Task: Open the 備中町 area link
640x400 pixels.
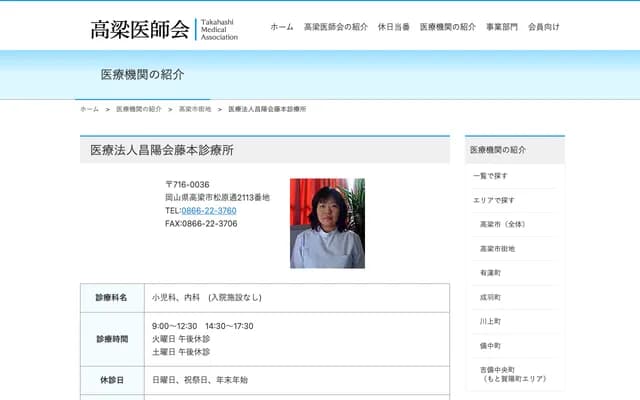Action: (490, 345)
